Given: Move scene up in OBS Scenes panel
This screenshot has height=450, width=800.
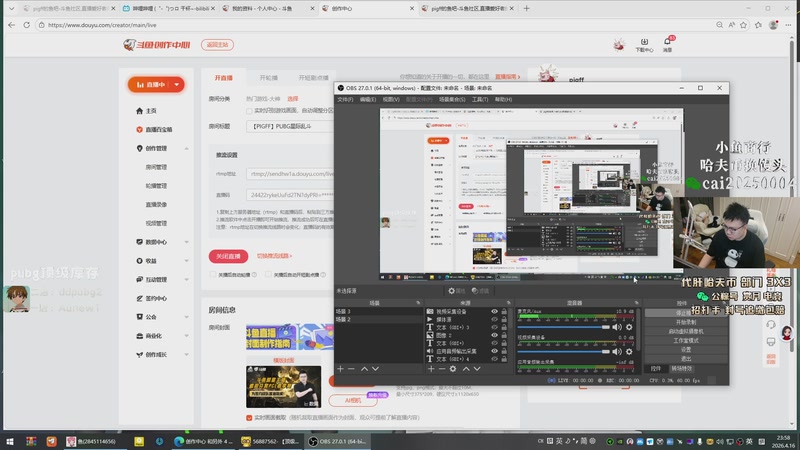Looking at the screenshot, I should point(364,369).
